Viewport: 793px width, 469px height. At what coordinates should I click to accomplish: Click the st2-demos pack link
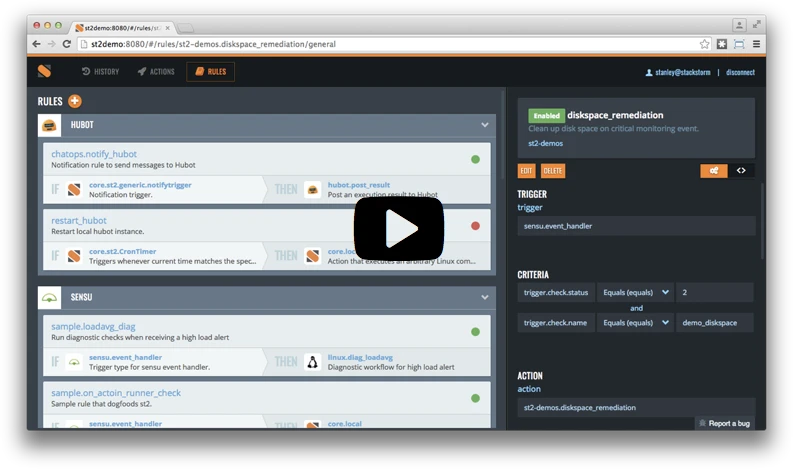[545, 143]
